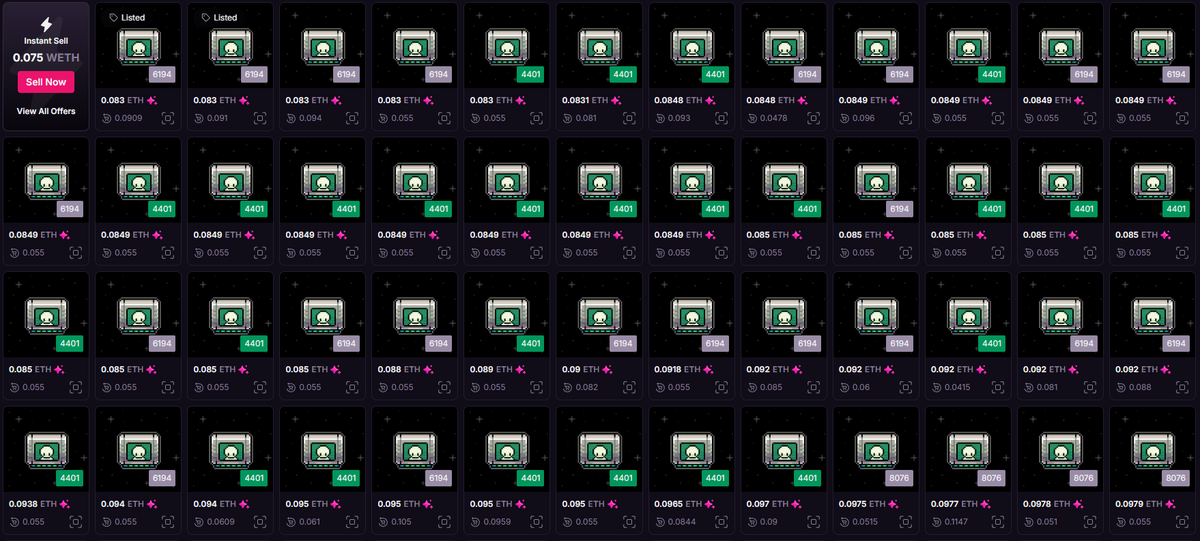Click the last sale value 0.0515
Screen dimensions: 1200x541
[866, 521]
